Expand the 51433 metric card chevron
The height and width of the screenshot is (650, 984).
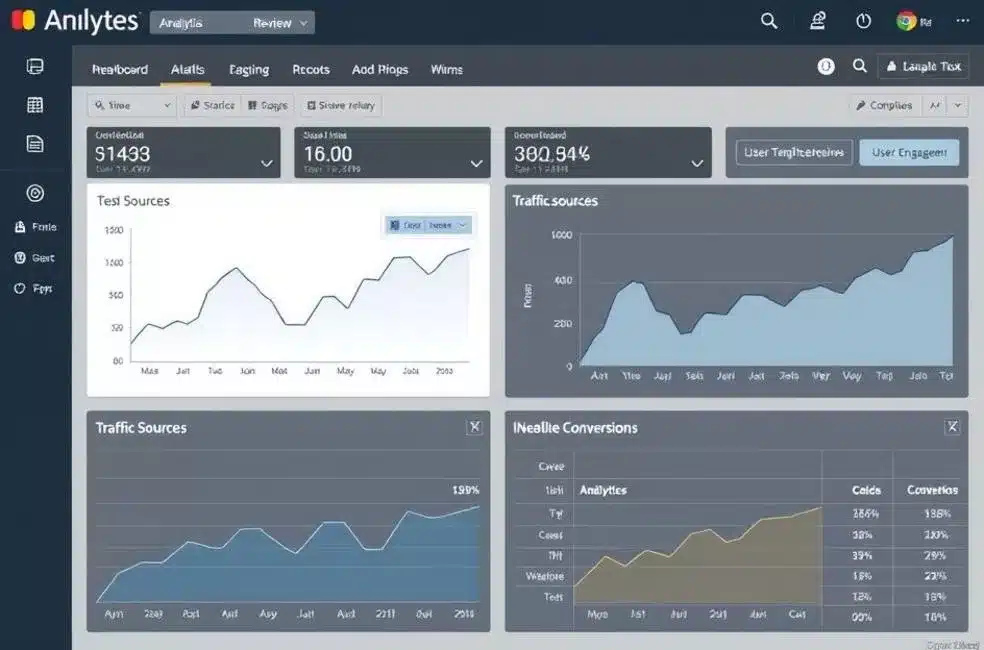[x=266, y=162]
